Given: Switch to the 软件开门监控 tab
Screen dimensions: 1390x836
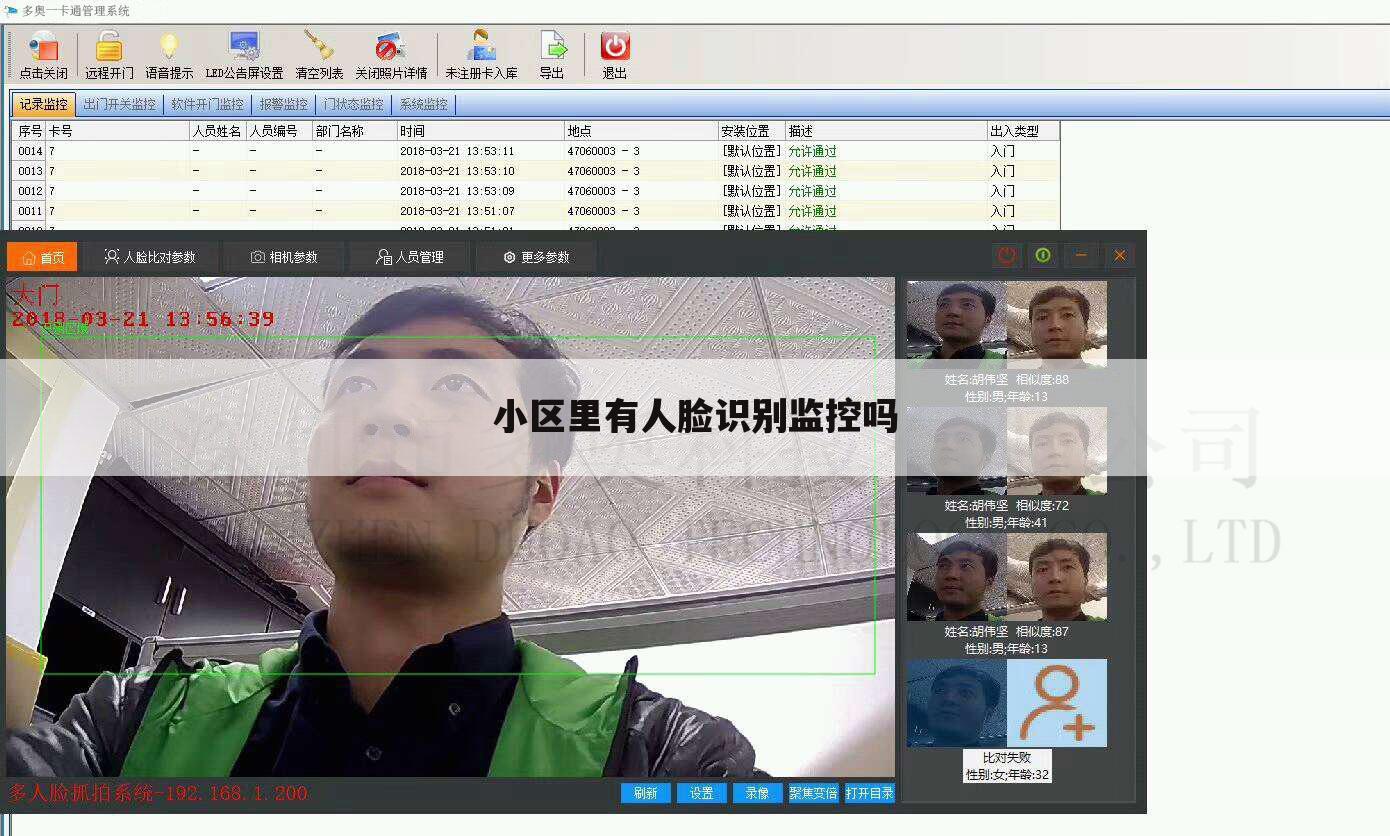Looking at the screenshot, I should [x=207, y=104].
